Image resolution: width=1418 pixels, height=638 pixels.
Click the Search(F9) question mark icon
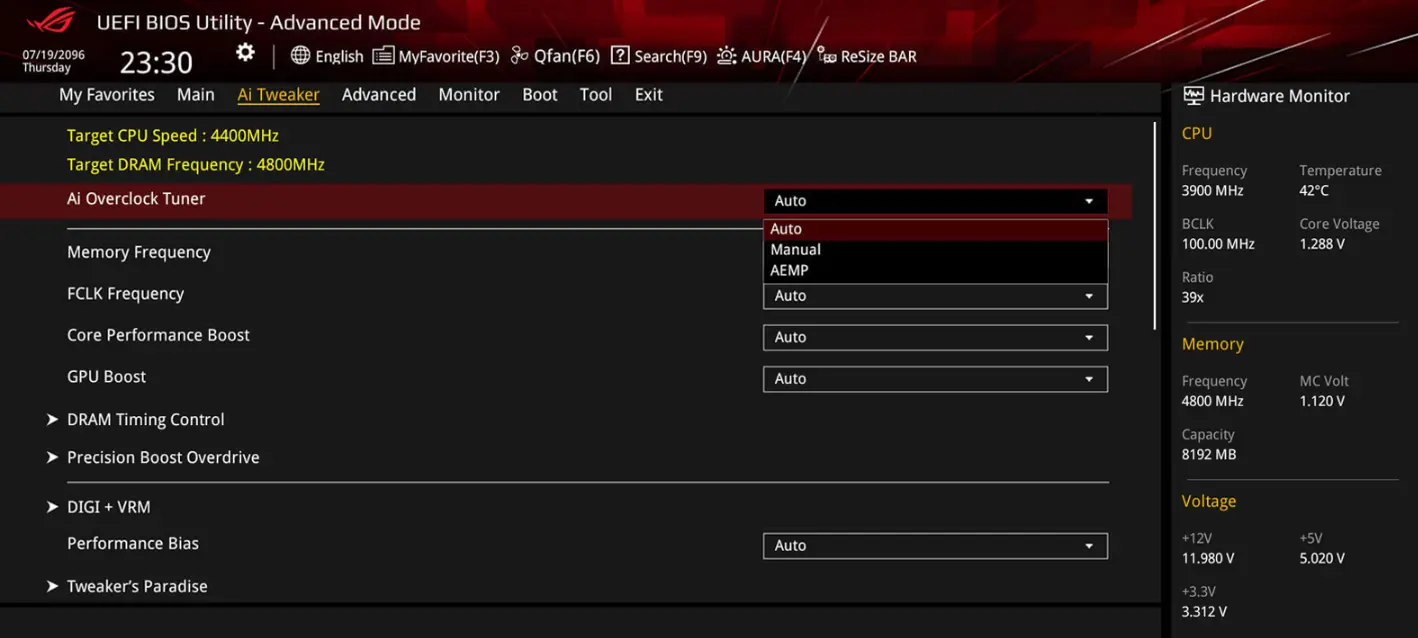click(x=620, y=56)
